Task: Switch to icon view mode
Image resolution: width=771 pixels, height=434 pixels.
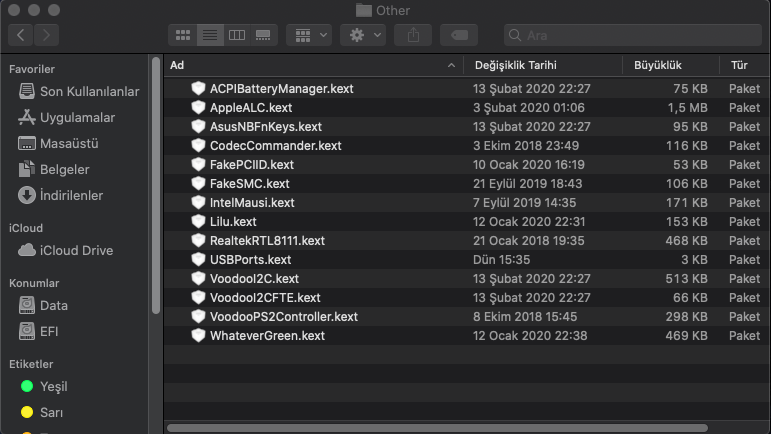Action: tap(183, 35)
